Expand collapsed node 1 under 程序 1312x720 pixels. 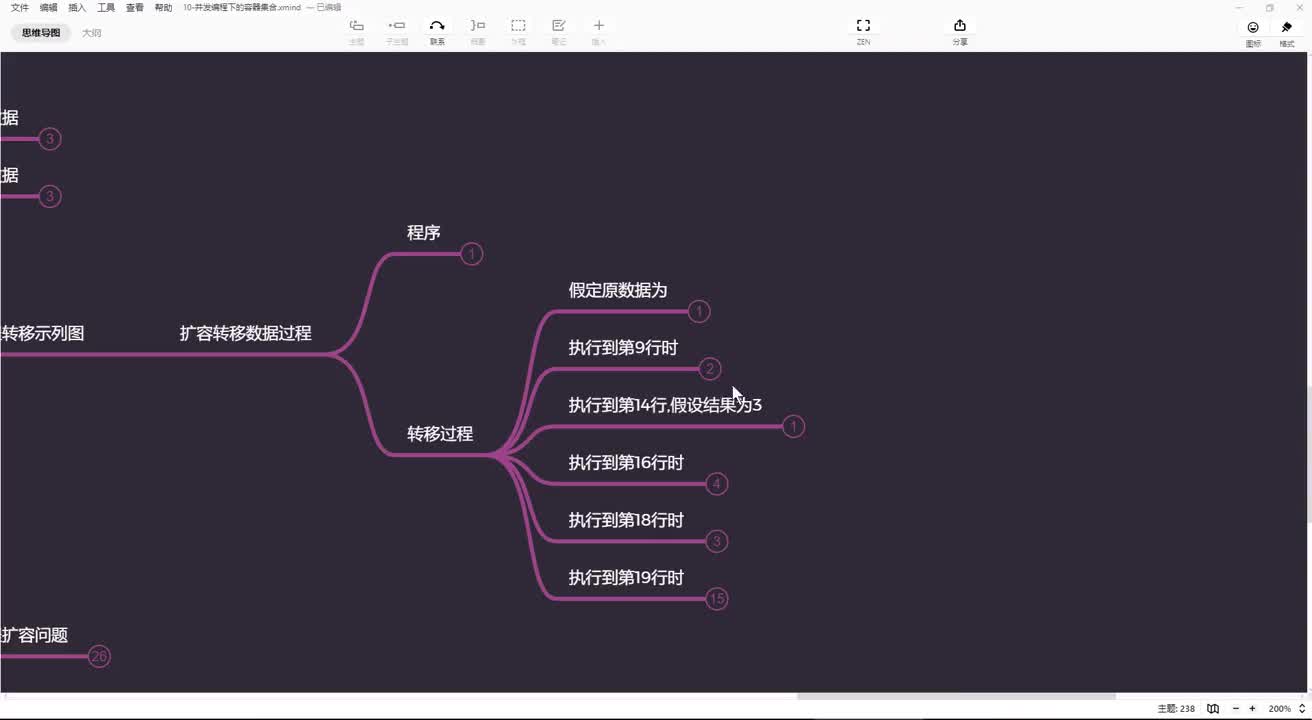coord(472,254)
